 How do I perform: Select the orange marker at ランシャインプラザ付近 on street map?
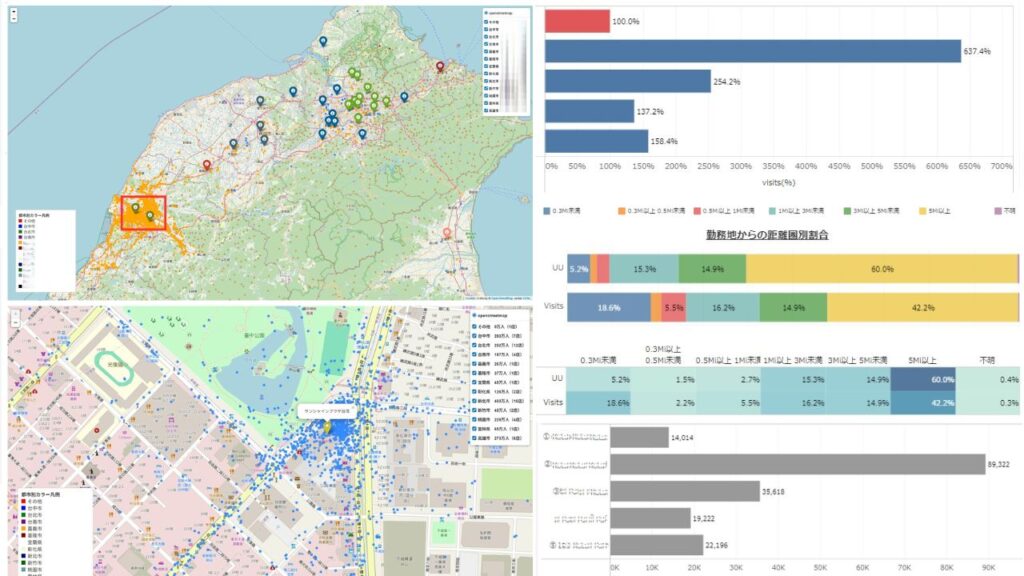[x=326, y=427]
